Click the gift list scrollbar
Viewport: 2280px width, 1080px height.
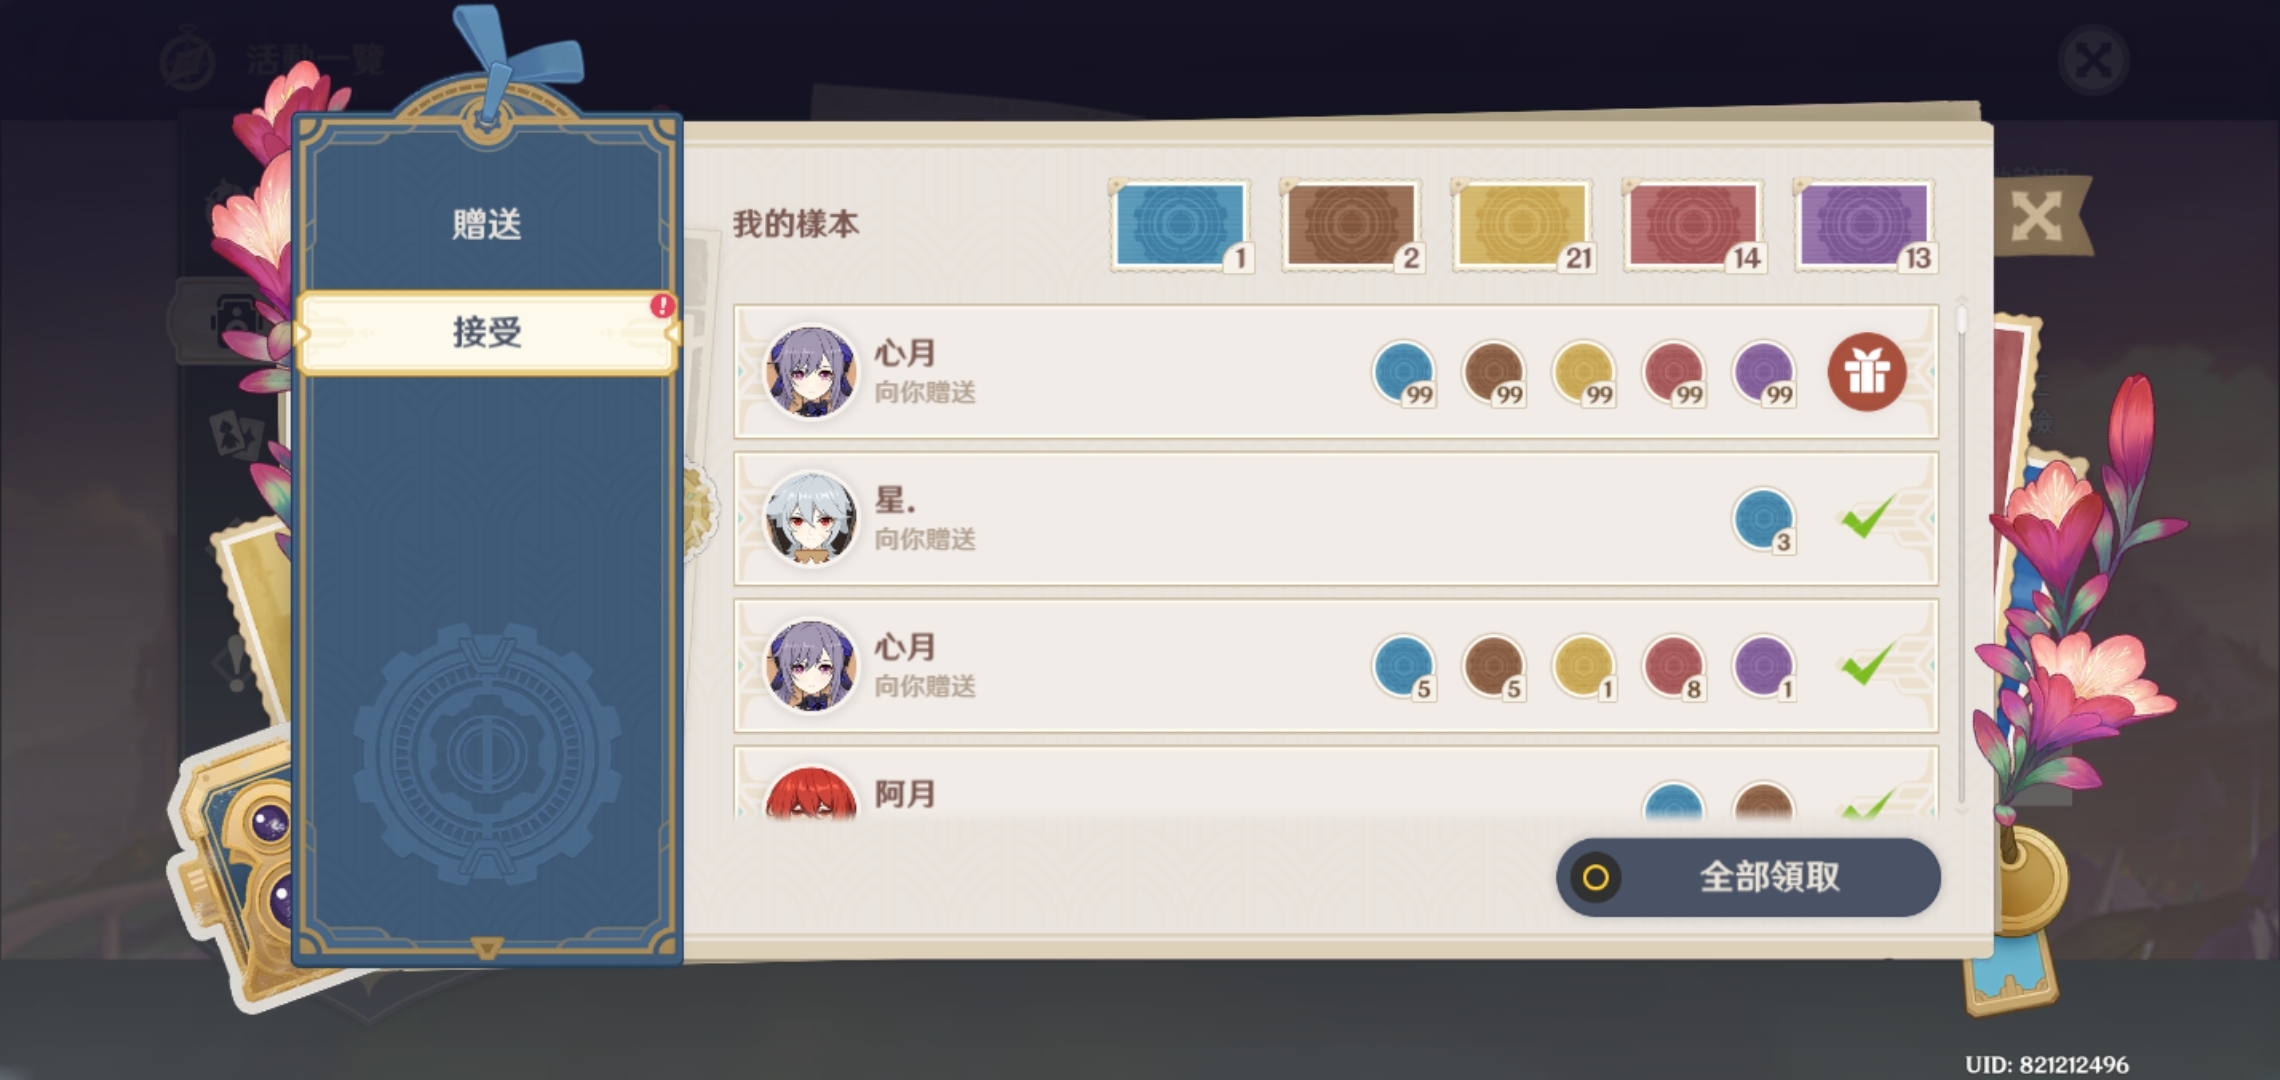[x=1961, y=555]
